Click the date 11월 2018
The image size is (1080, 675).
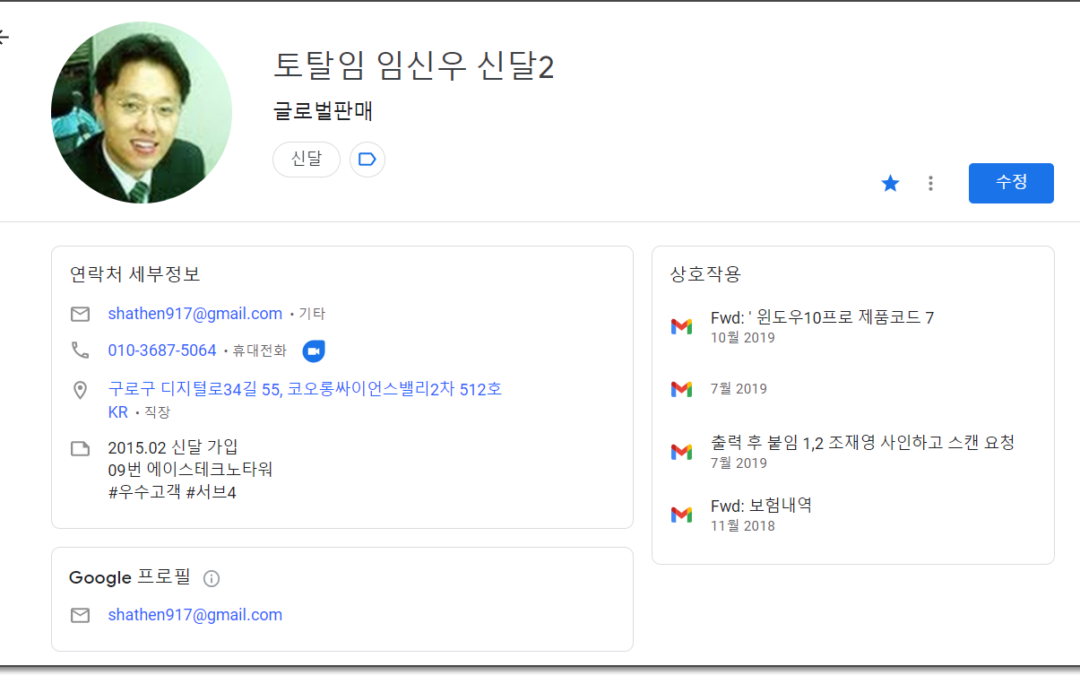point(742,526)
